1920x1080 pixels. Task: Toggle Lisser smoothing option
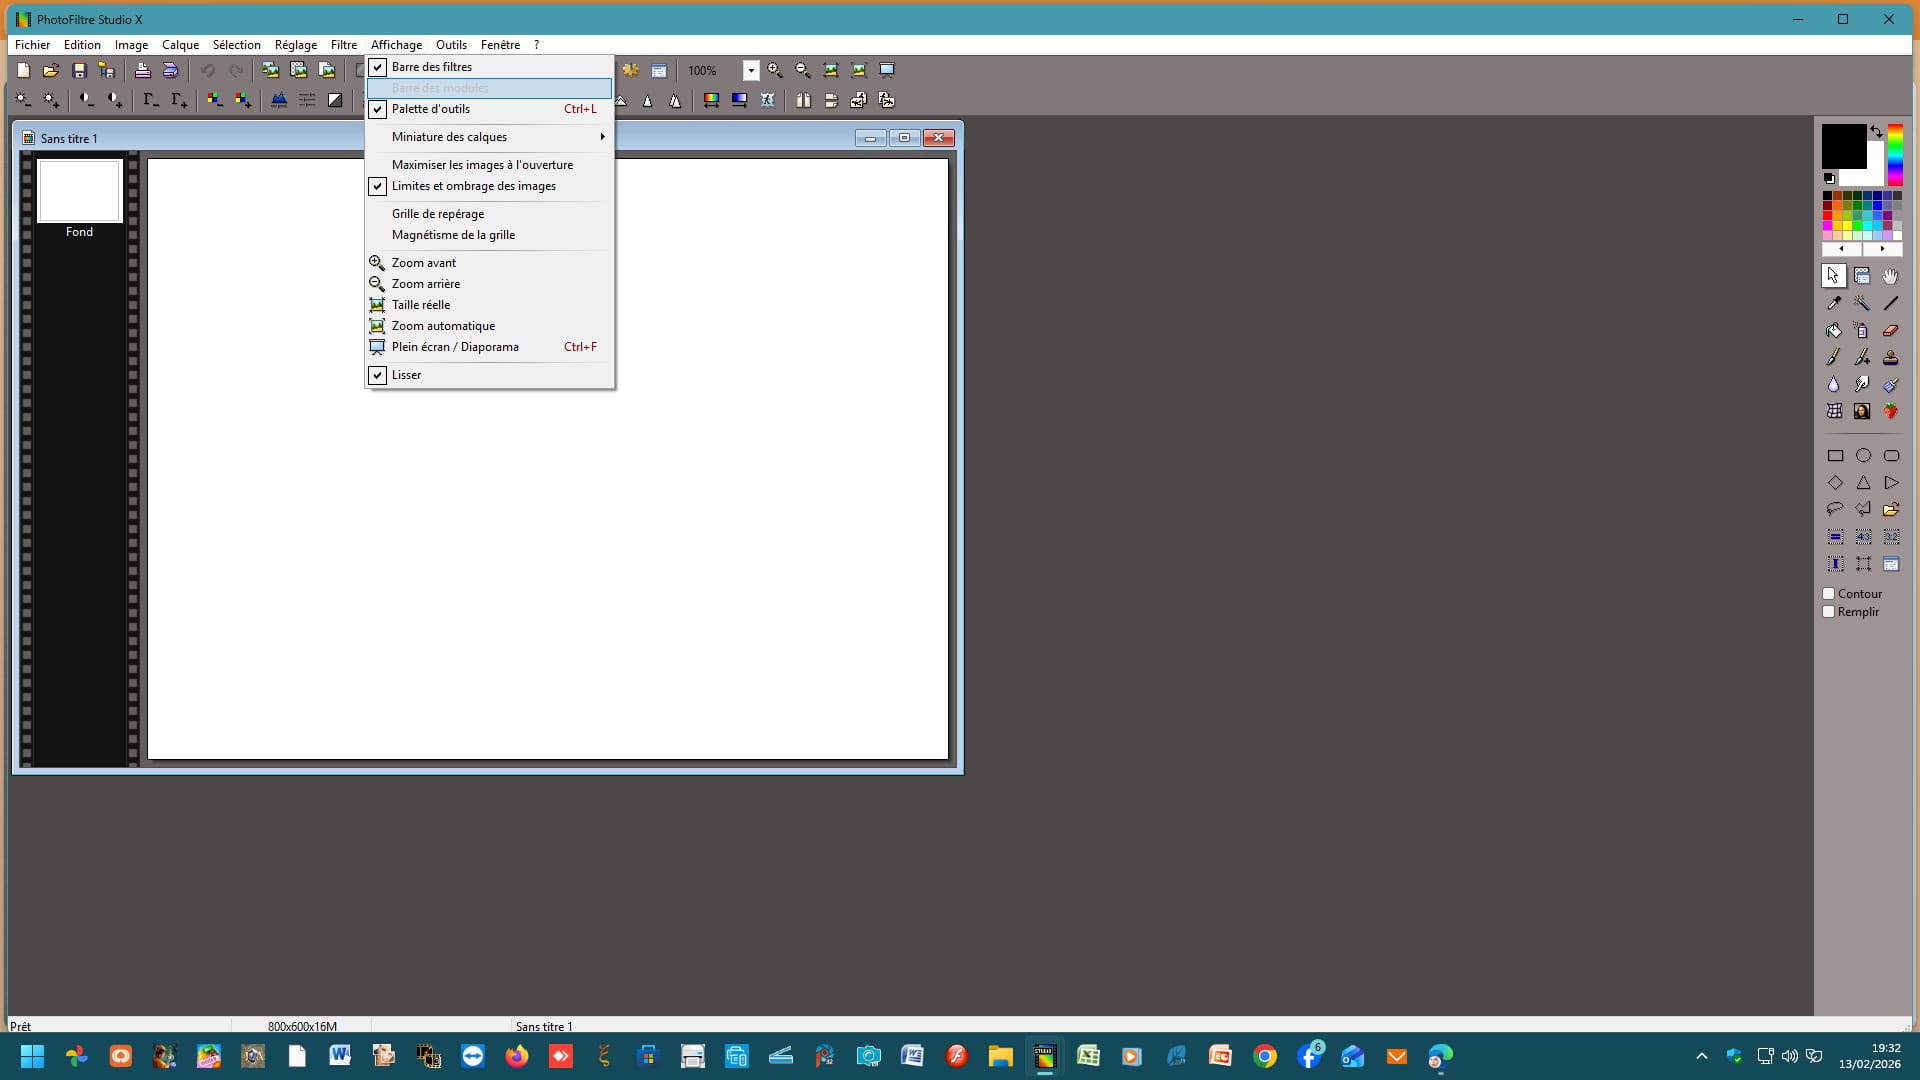[x=406, y=375]
